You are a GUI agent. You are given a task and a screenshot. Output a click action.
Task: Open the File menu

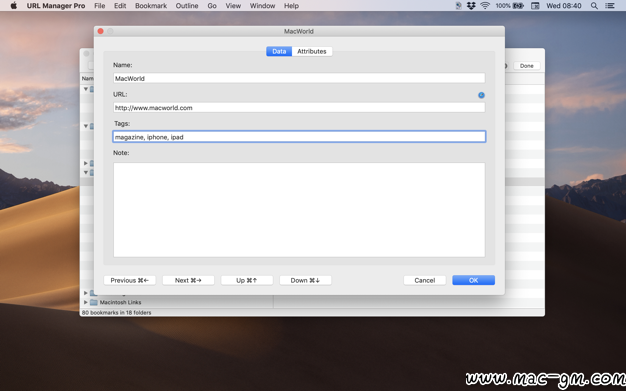click(99, 6)
